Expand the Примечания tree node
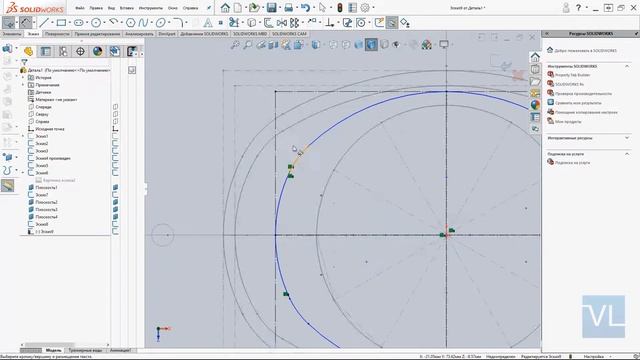640x360 pixels. pos(23,85)
